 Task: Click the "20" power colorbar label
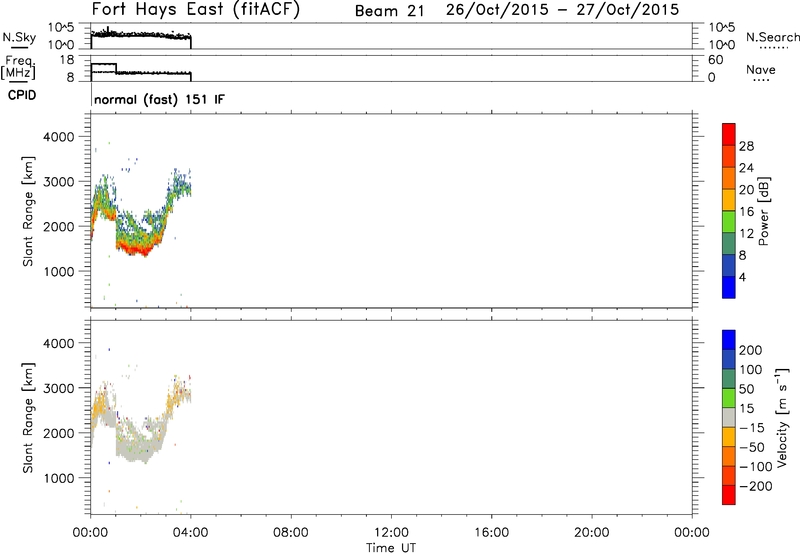point(746,190)
